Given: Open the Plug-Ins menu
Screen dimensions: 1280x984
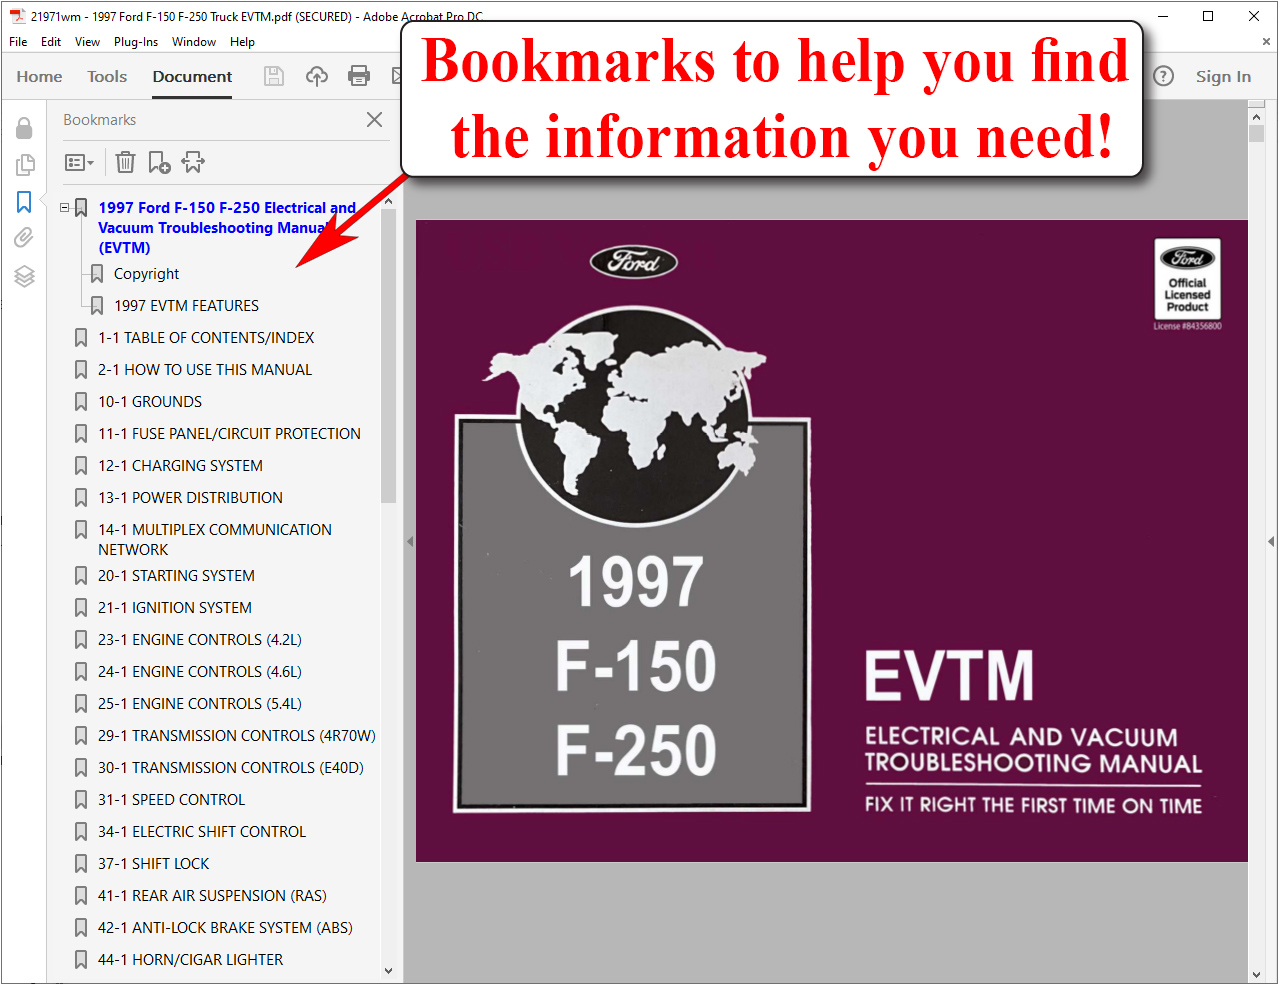Looking at the screenshot, I should (x=136, y=42).
